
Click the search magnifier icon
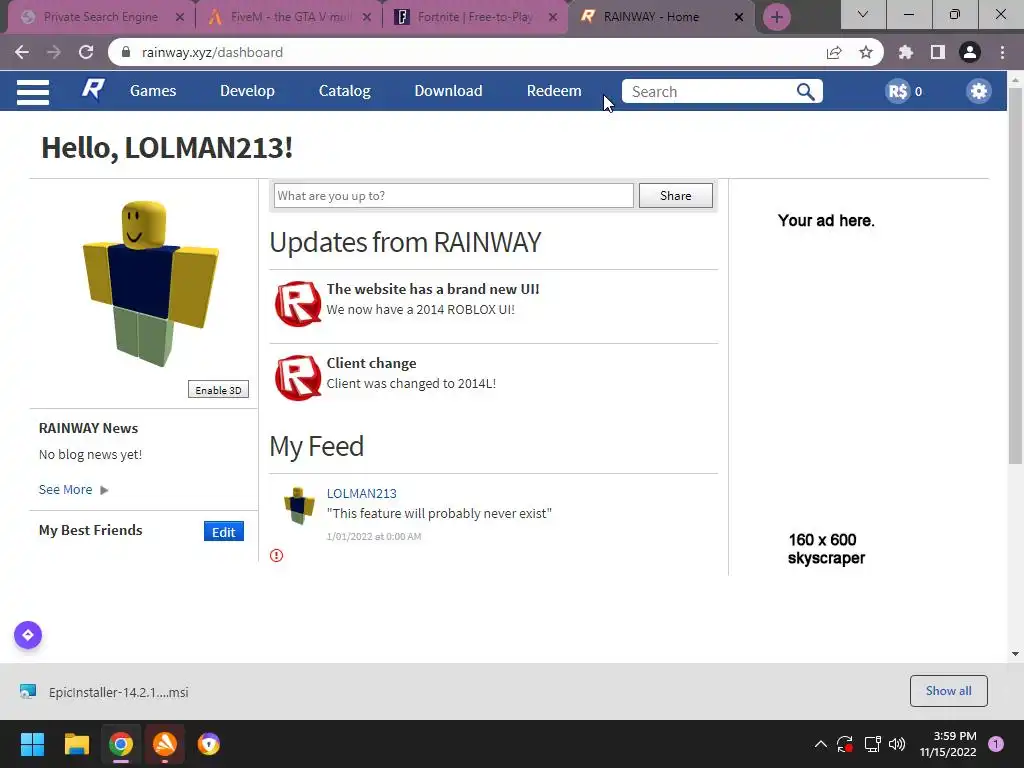click(806, 91)
